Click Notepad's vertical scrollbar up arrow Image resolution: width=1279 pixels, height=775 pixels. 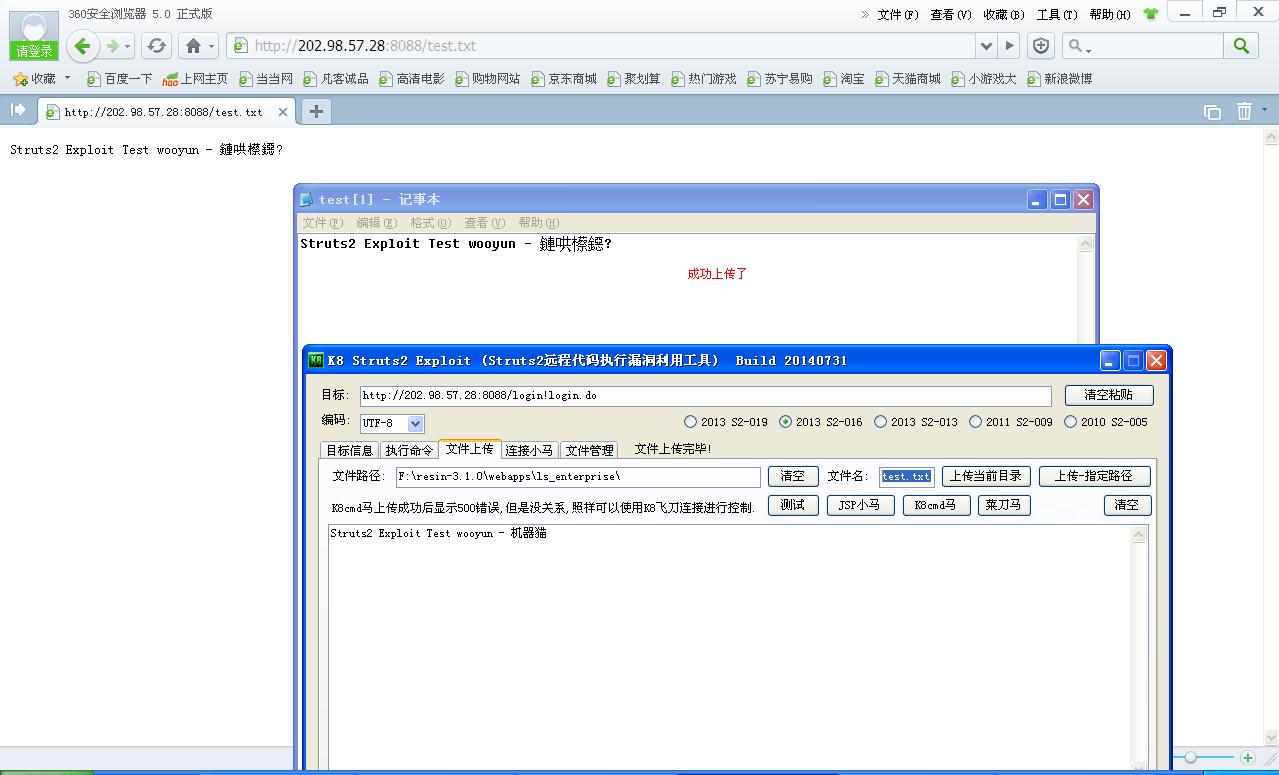click(x=1085, y=244)
